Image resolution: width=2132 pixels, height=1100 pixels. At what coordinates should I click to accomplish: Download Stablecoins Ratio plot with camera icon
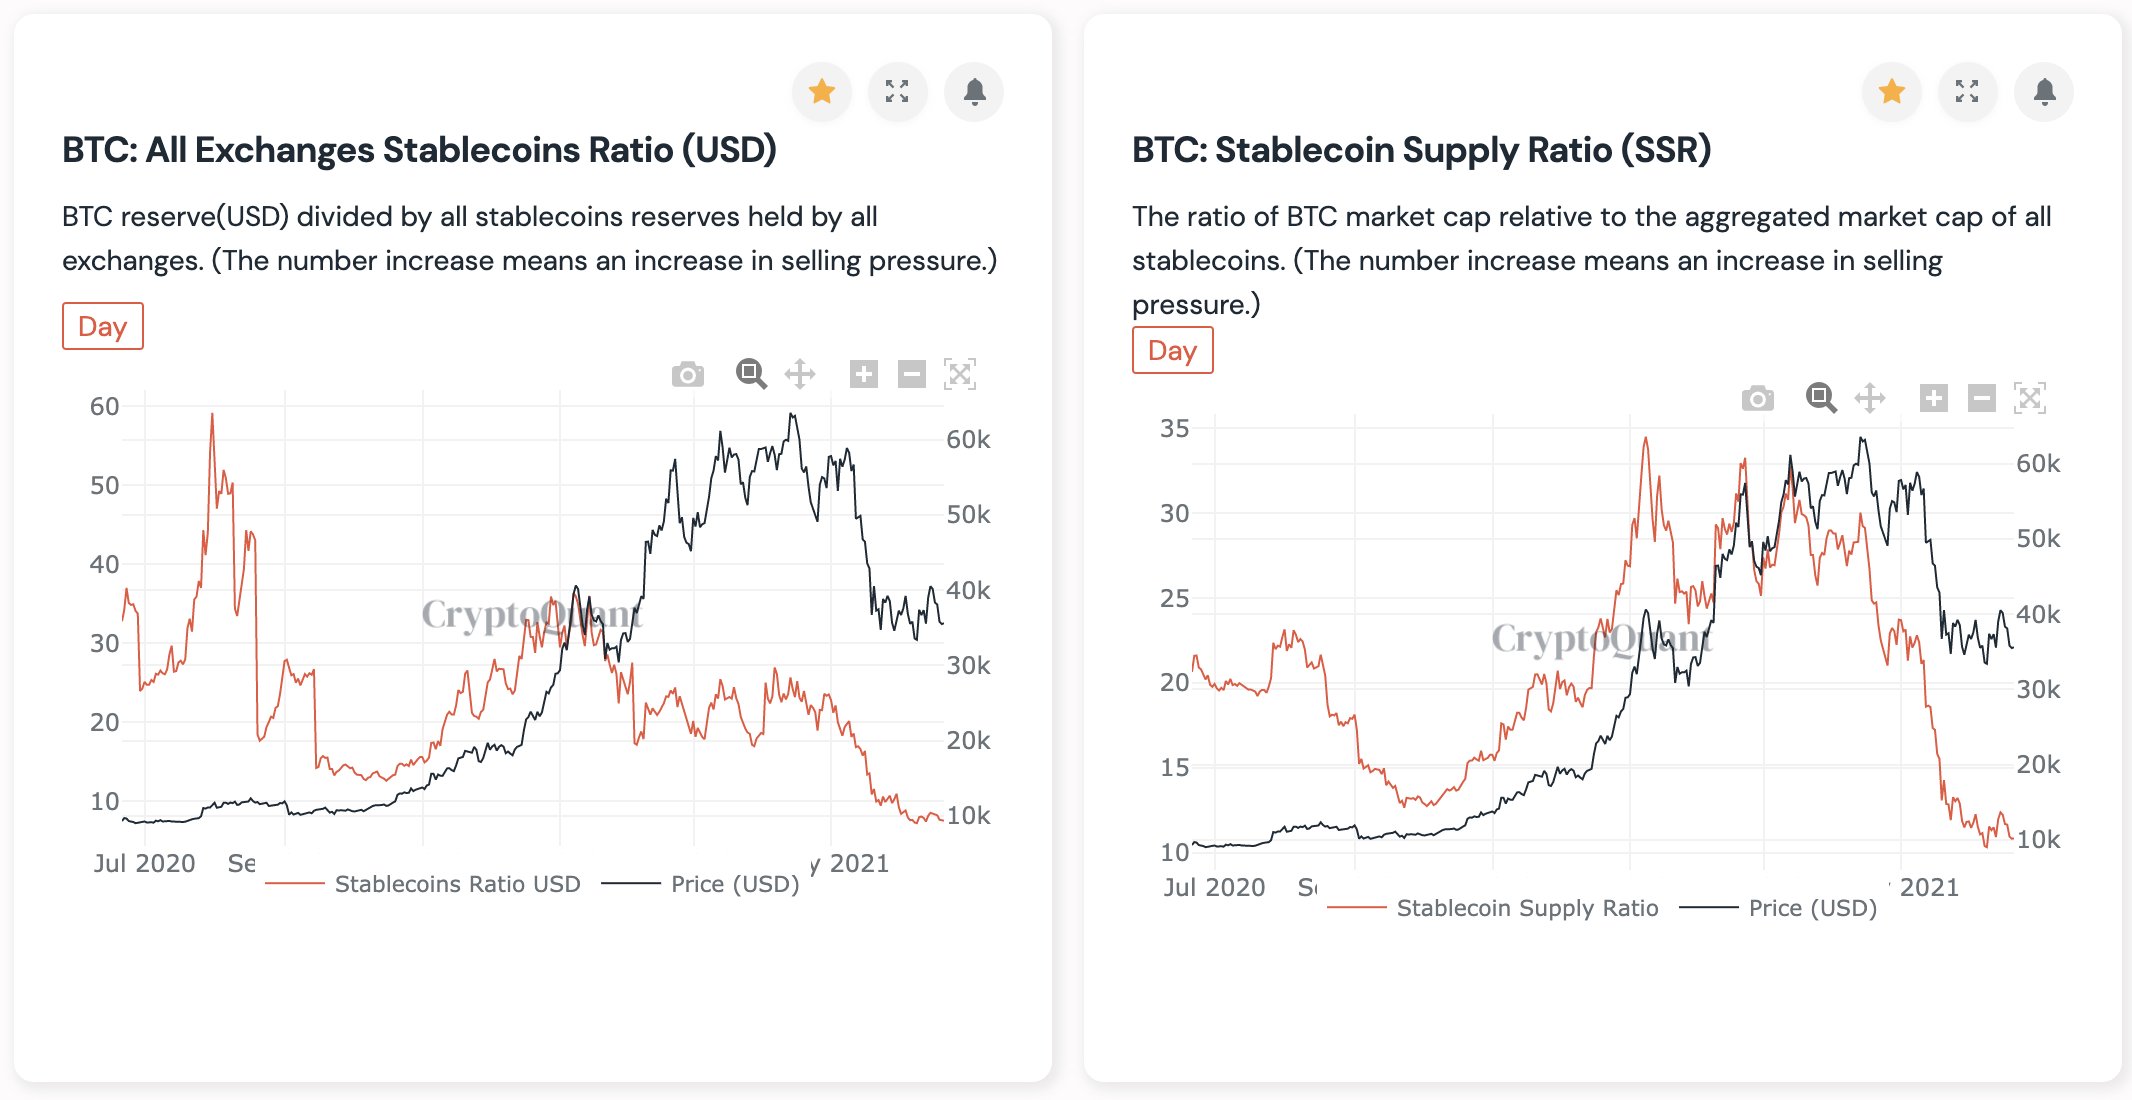688,374
